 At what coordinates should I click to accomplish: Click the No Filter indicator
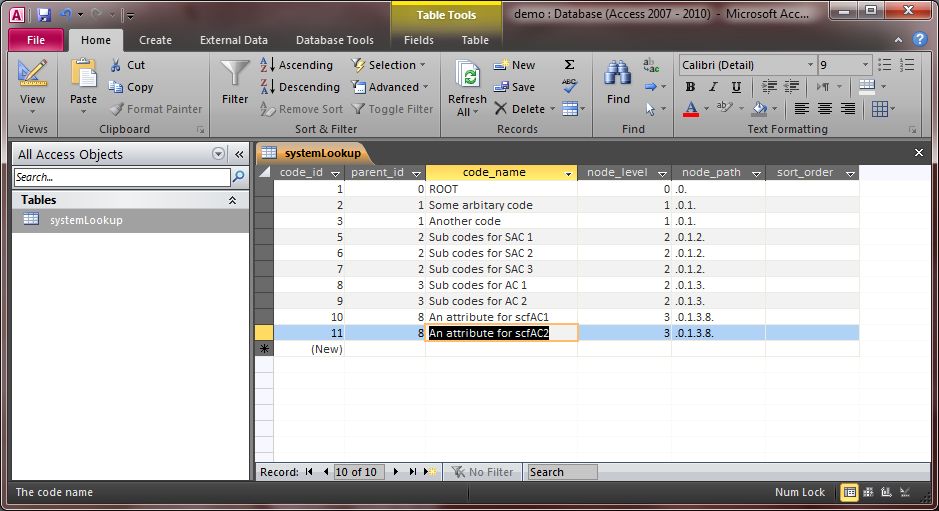483,472
